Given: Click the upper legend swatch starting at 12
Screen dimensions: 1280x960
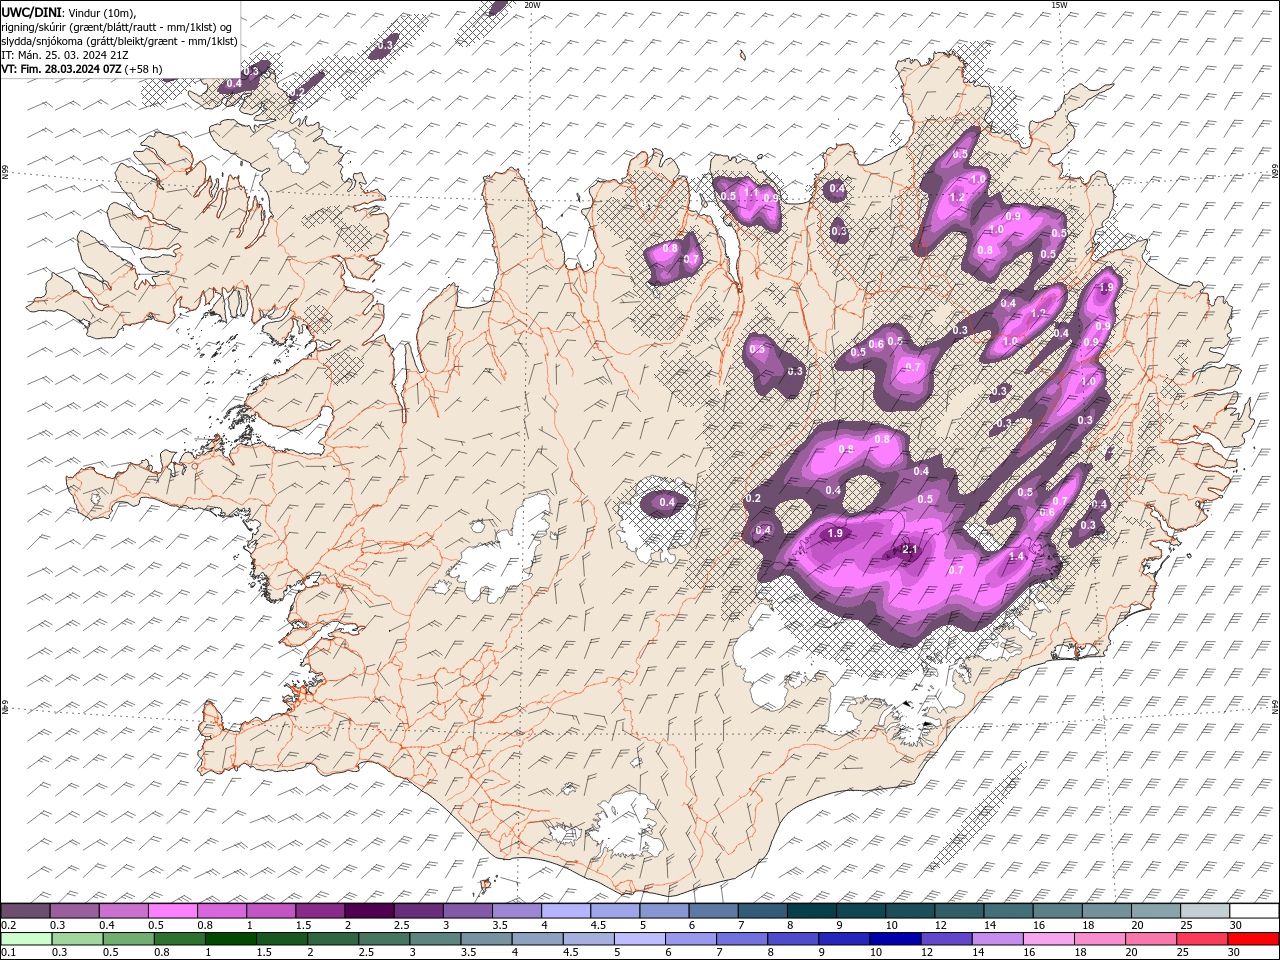Looking at the screenshot, I should pos(959,911).
